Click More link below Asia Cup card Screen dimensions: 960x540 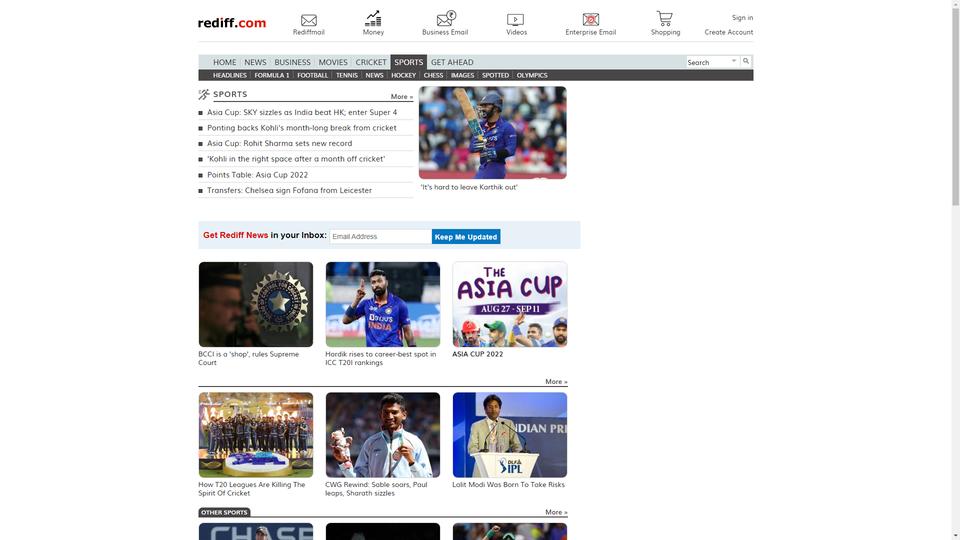pos(556,381)
